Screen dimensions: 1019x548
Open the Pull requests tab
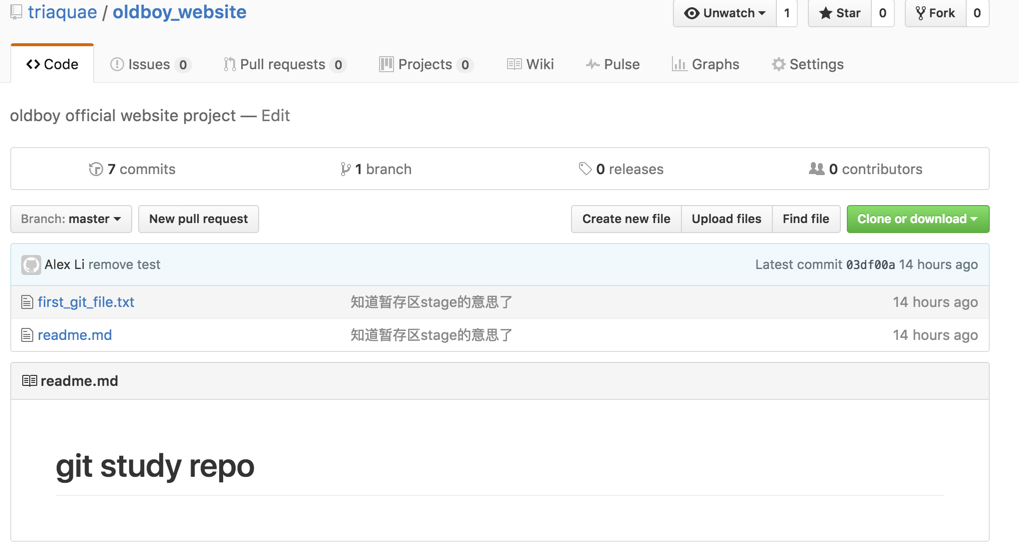[284, 64]
